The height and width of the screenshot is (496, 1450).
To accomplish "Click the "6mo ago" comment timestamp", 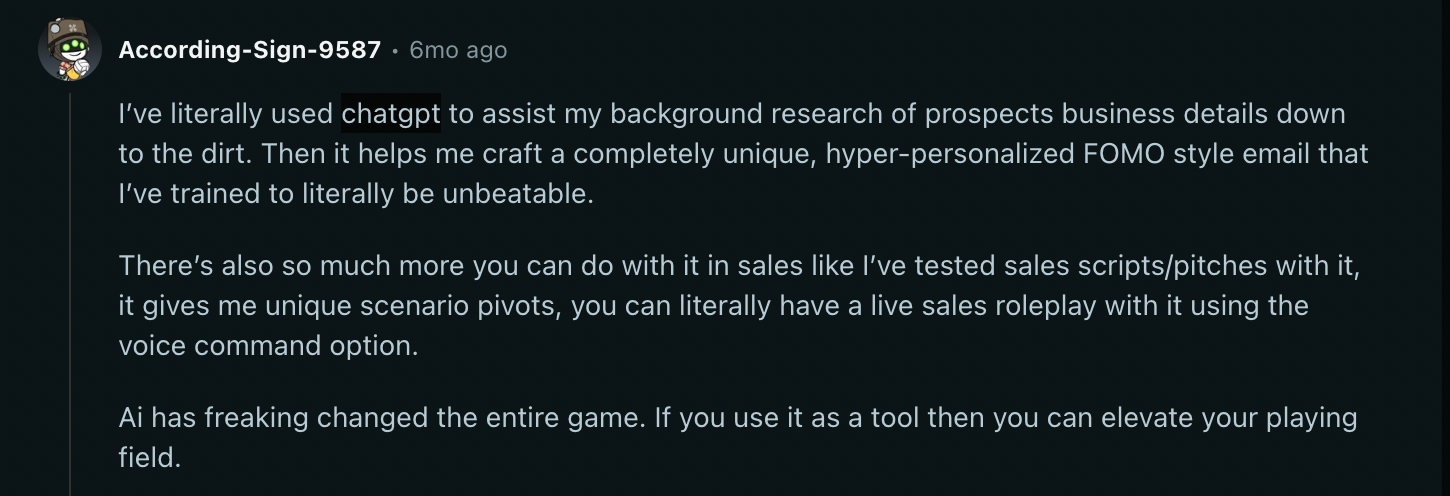I will click(458, 50).
